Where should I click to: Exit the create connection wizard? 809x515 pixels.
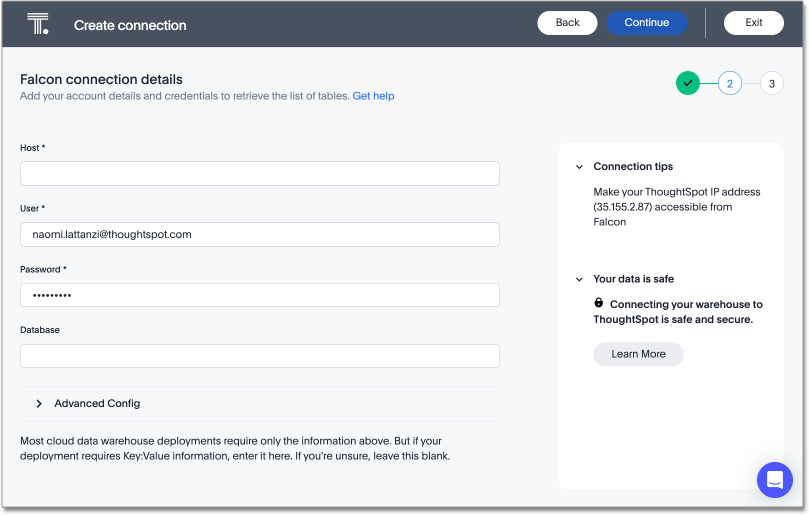[753, 23]
